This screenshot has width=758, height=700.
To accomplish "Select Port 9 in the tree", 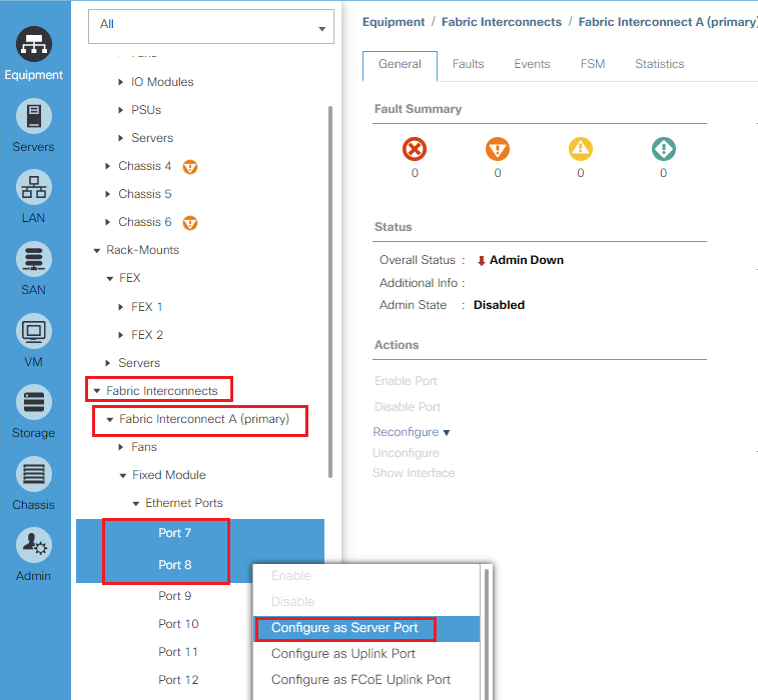I will tap(175, 597).
